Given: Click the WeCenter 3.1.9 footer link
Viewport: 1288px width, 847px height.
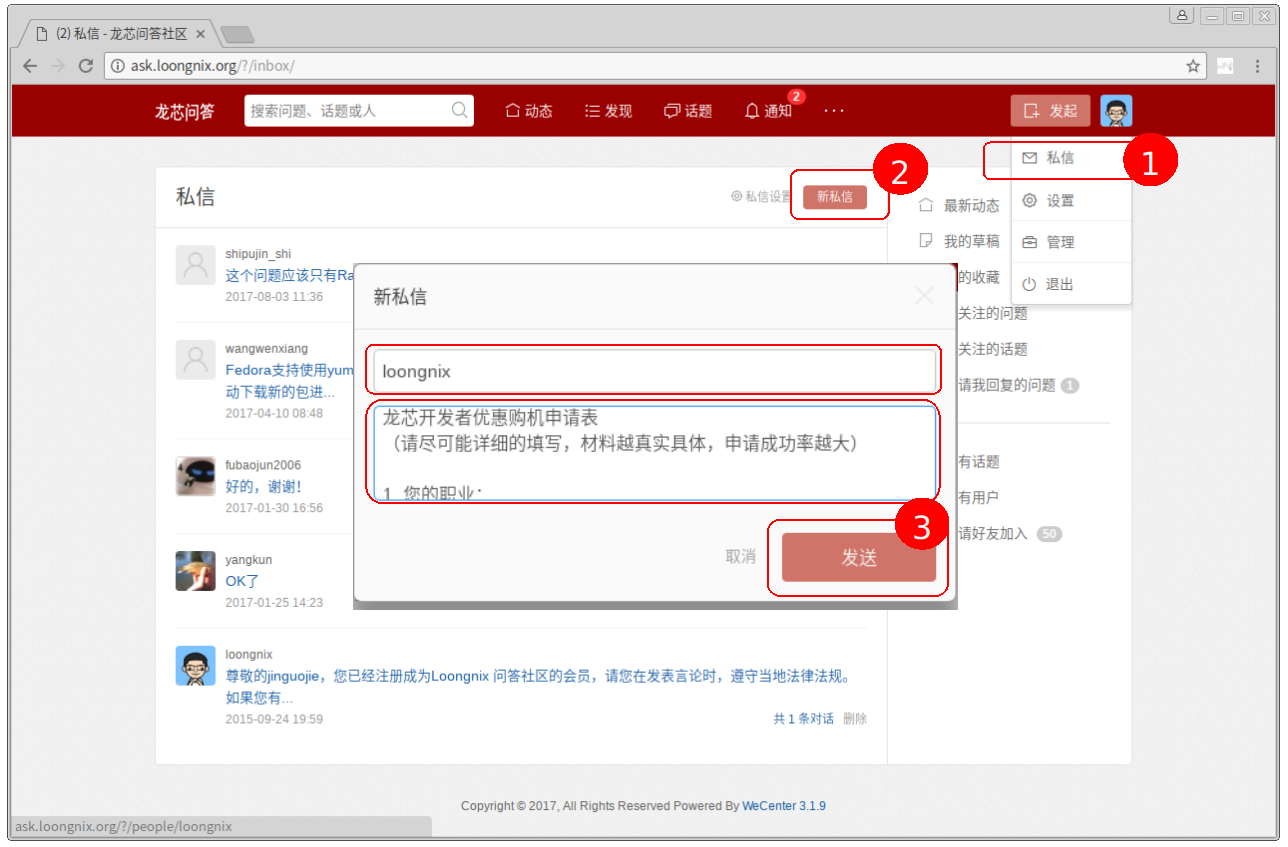Looking at the screenshot, I should [x=784, y=806].
